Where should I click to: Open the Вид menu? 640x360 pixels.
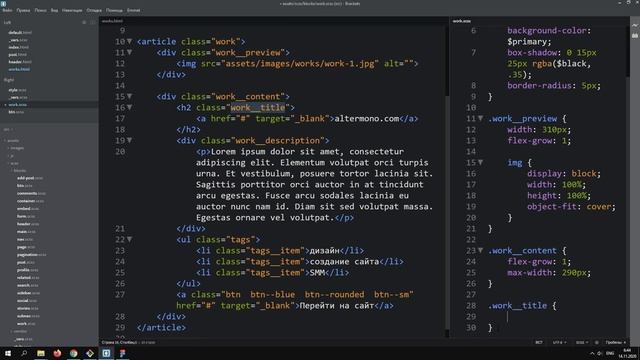coord(54,10)
